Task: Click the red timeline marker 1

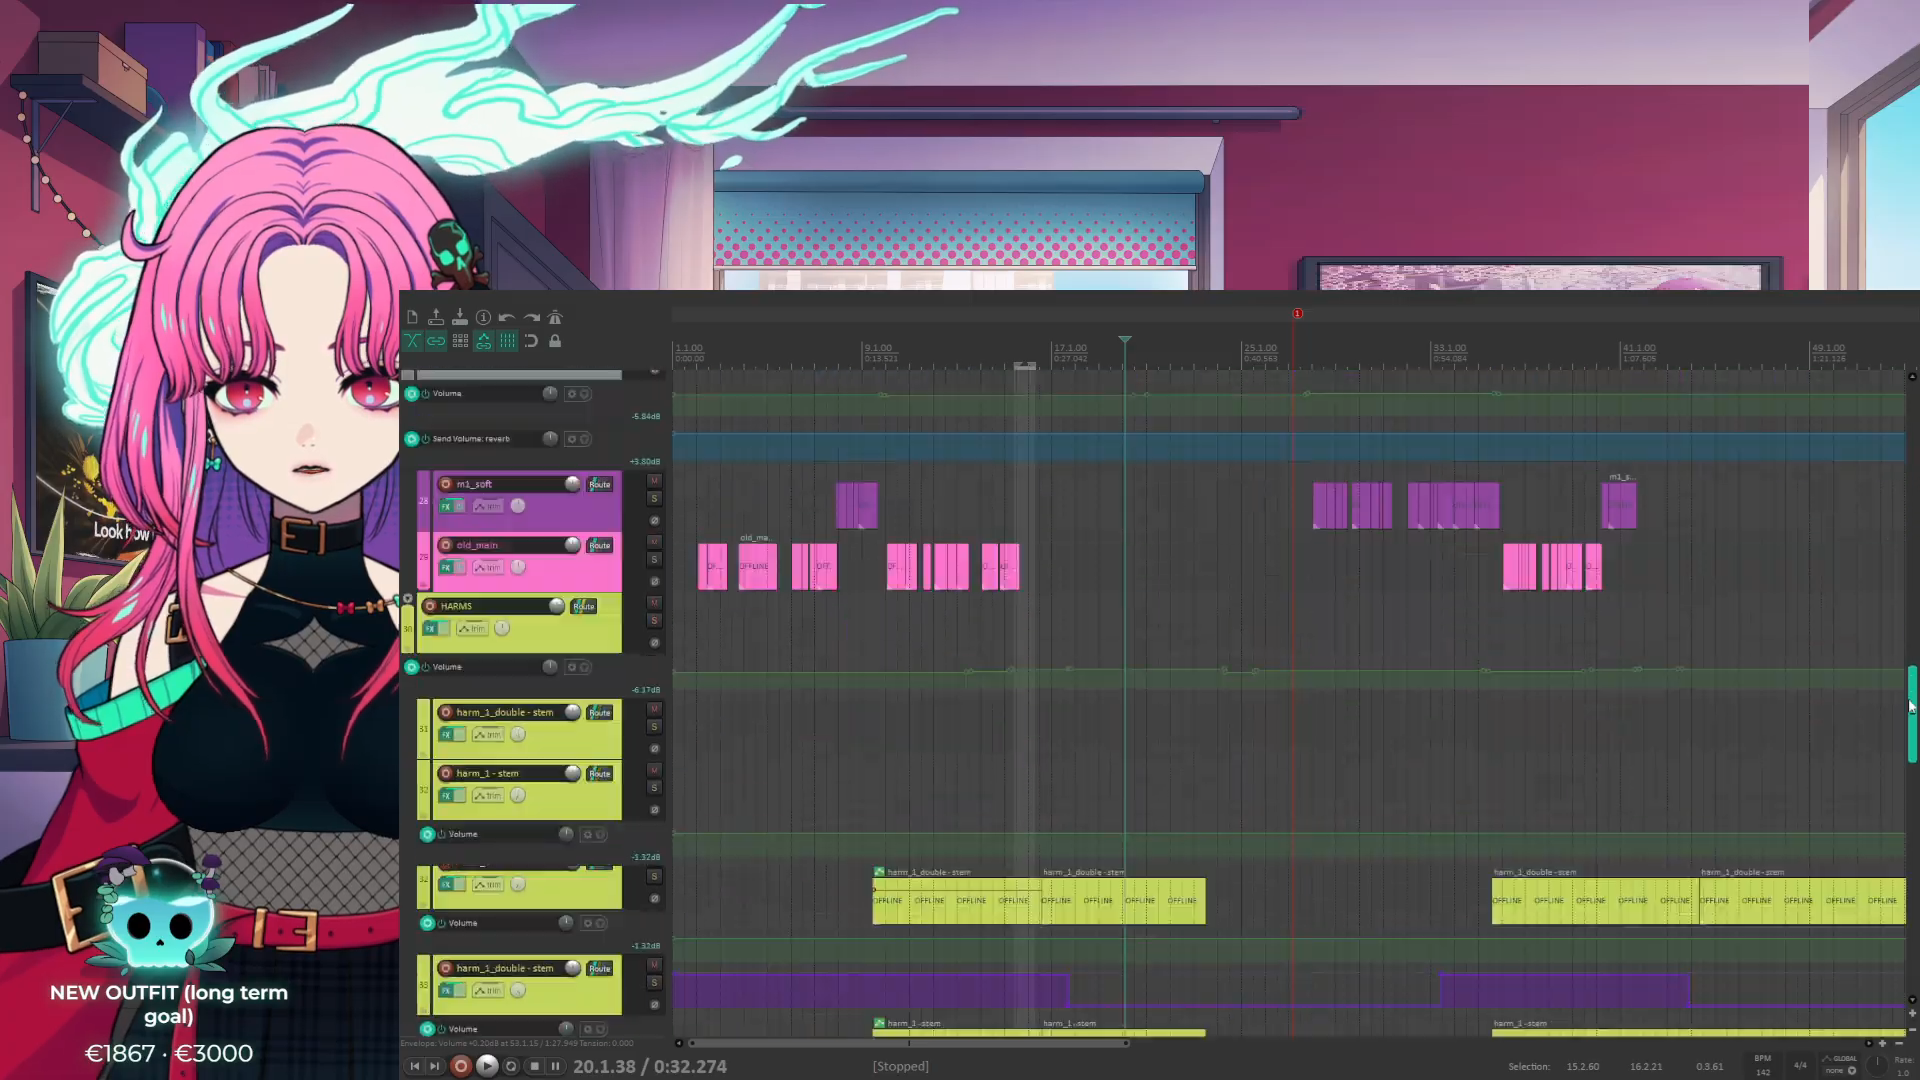Action: [1297, 314]
